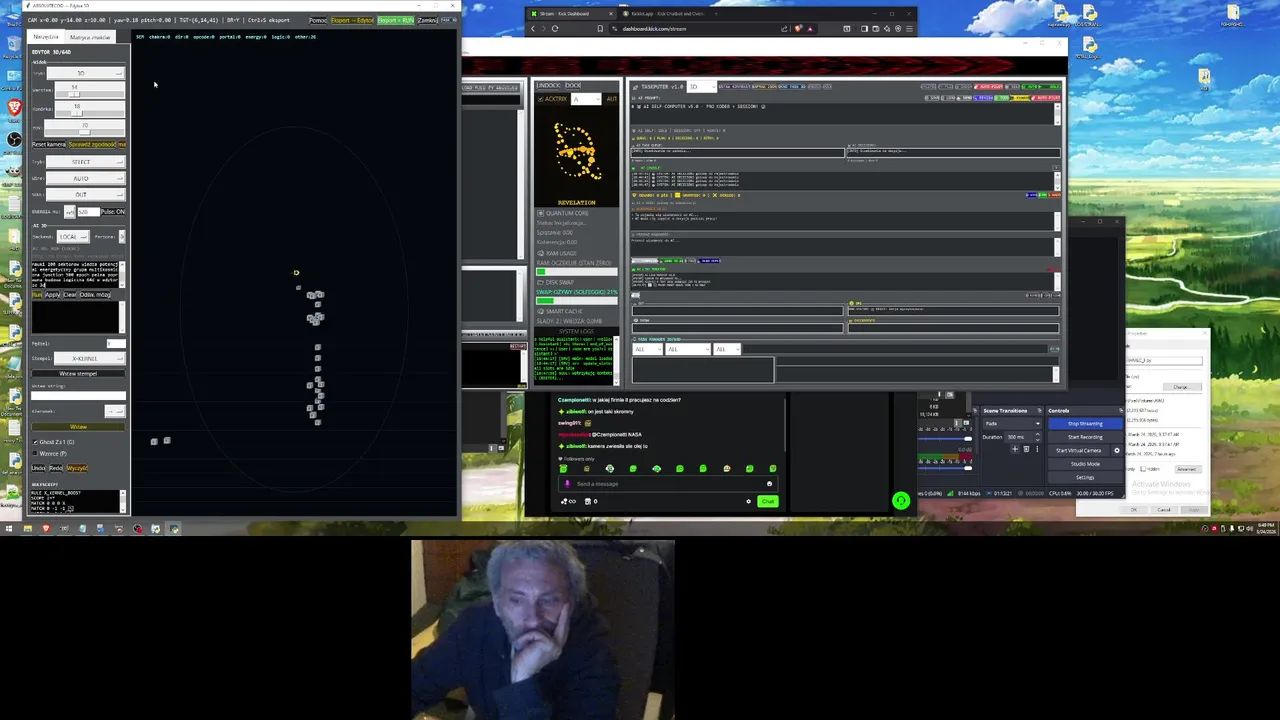Click Start Recording in OBS controls
This screenshot has width=1280, height=720.
(1086, 437)
